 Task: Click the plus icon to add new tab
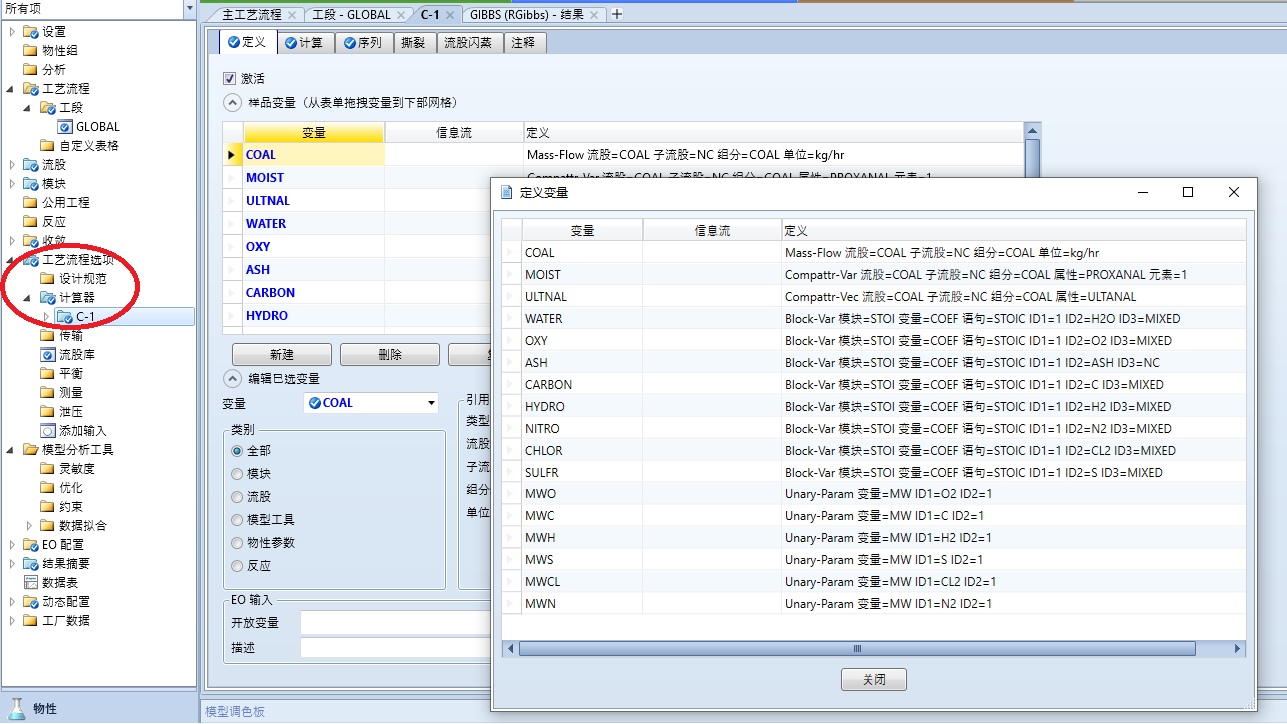point(617,14)
